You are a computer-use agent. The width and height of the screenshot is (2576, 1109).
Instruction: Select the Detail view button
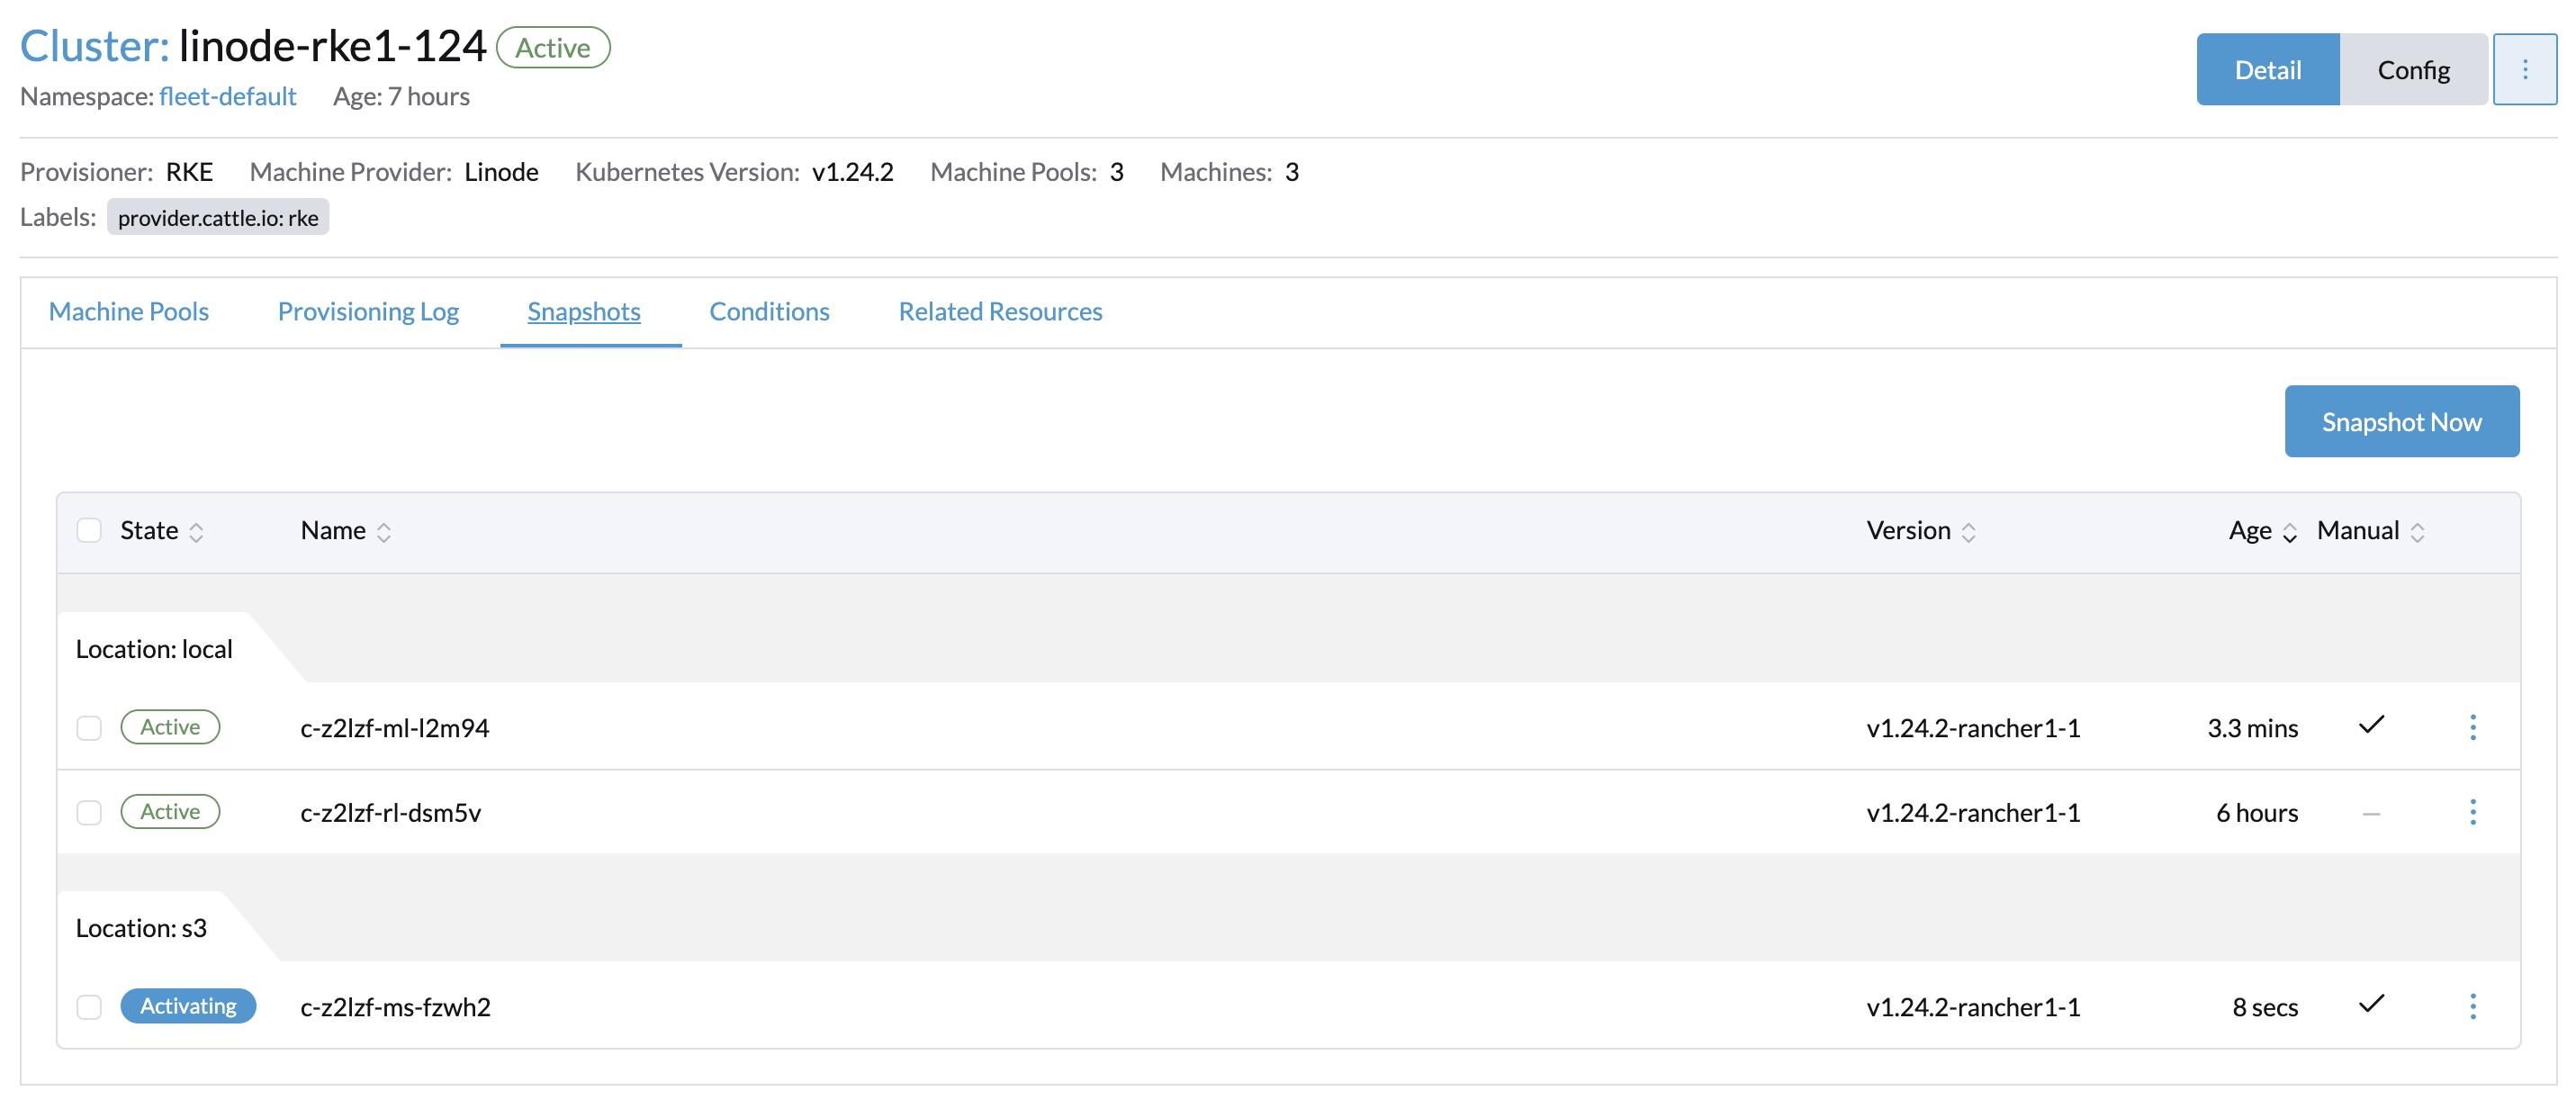[2267, 69]
